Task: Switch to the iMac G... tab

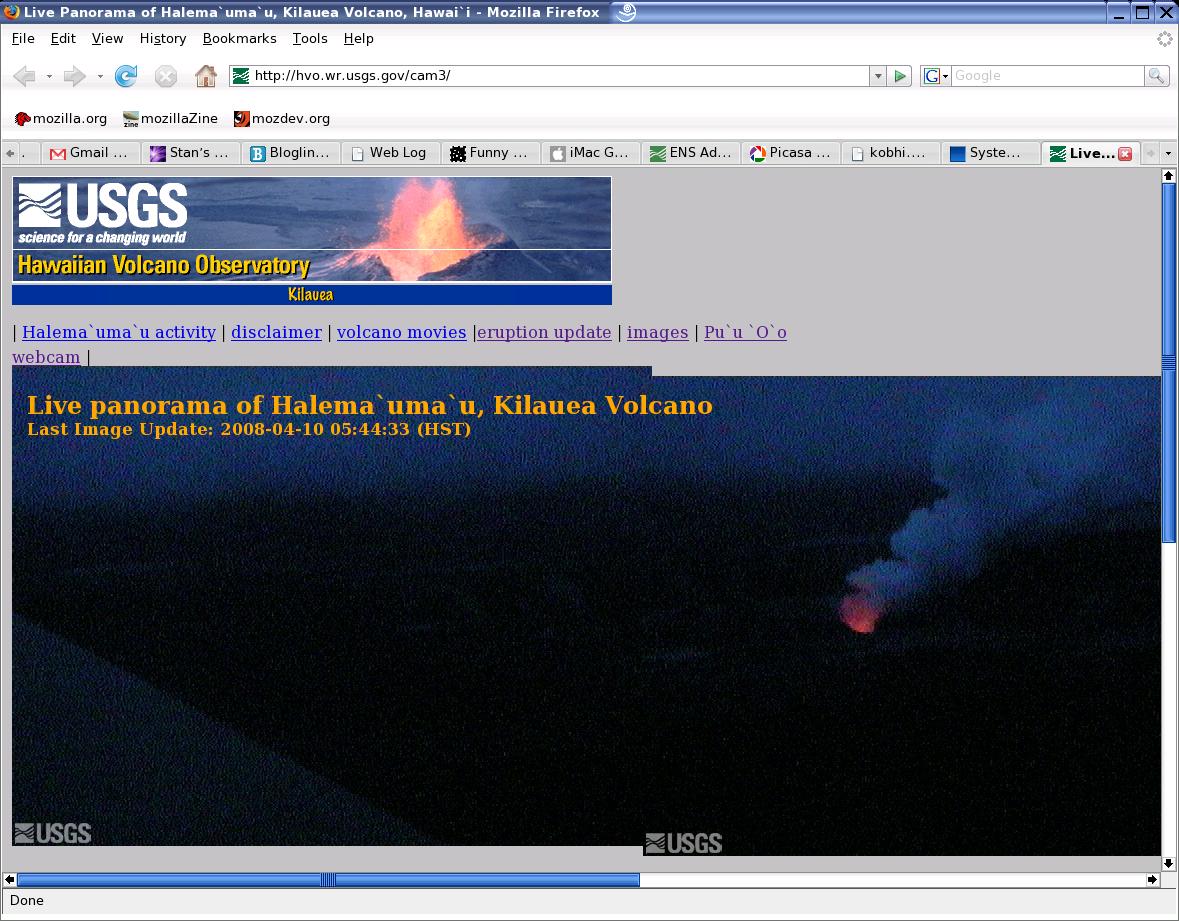Action: (590, 153)
